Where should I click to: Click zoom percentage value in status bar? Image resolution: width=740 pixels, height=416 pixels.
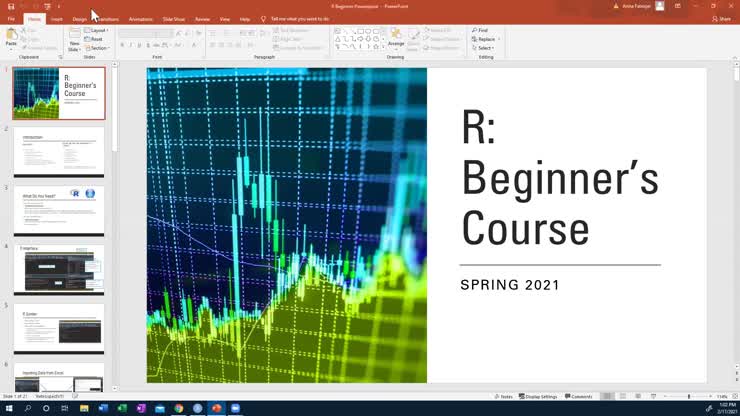coord(722,397)
